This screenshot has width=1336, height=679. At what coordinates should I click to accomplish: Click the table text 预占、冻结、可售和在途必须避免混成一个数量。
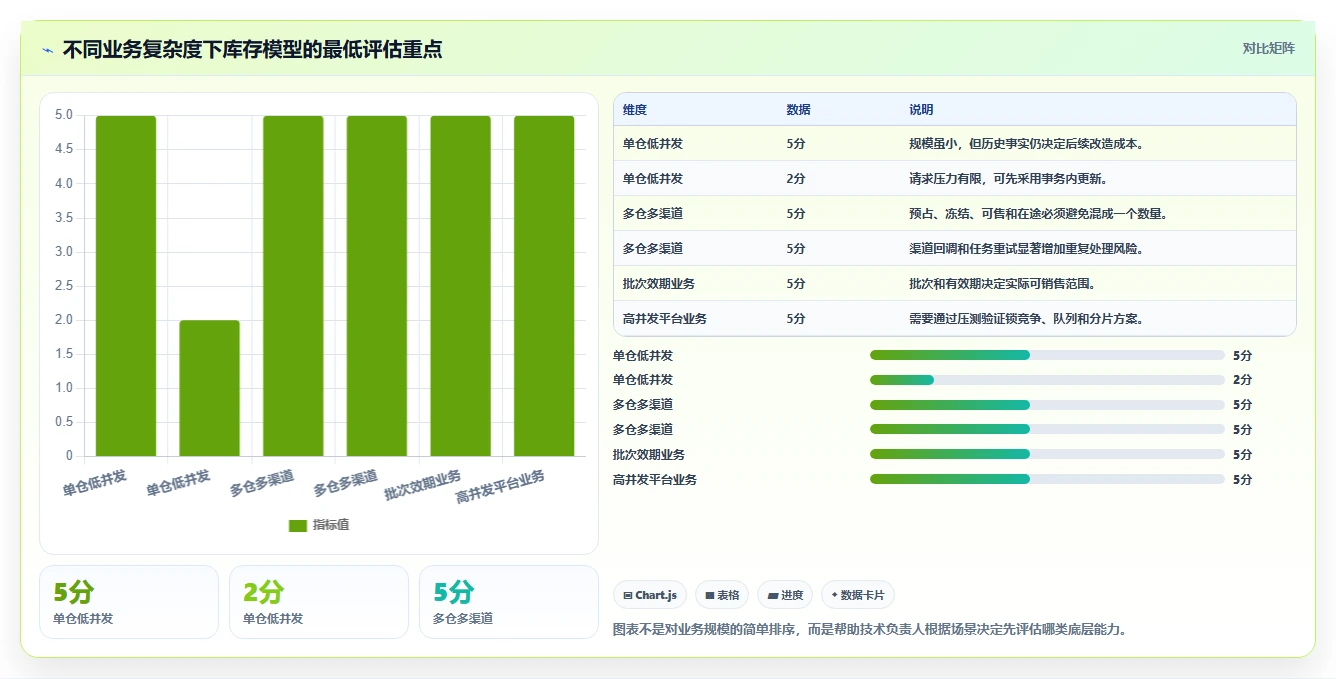click(x=1039, y=214)
